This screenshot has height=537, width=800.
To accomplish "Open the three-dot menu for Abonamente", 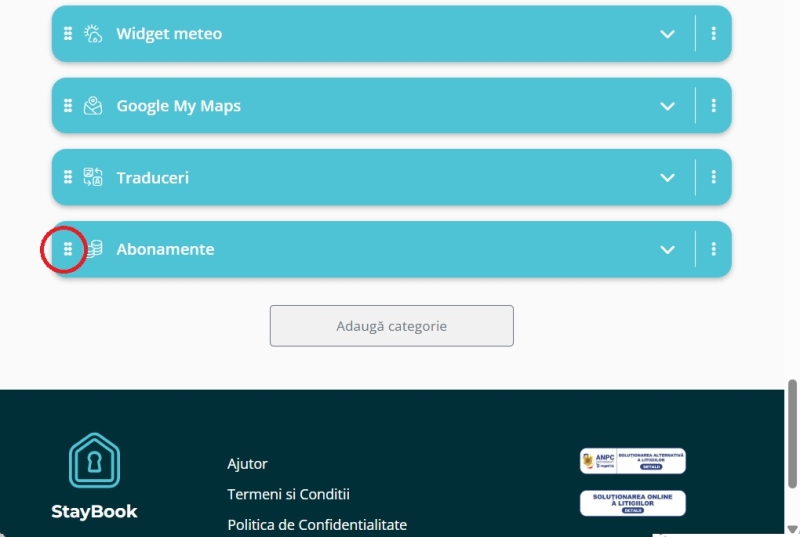I will [713, 249].
